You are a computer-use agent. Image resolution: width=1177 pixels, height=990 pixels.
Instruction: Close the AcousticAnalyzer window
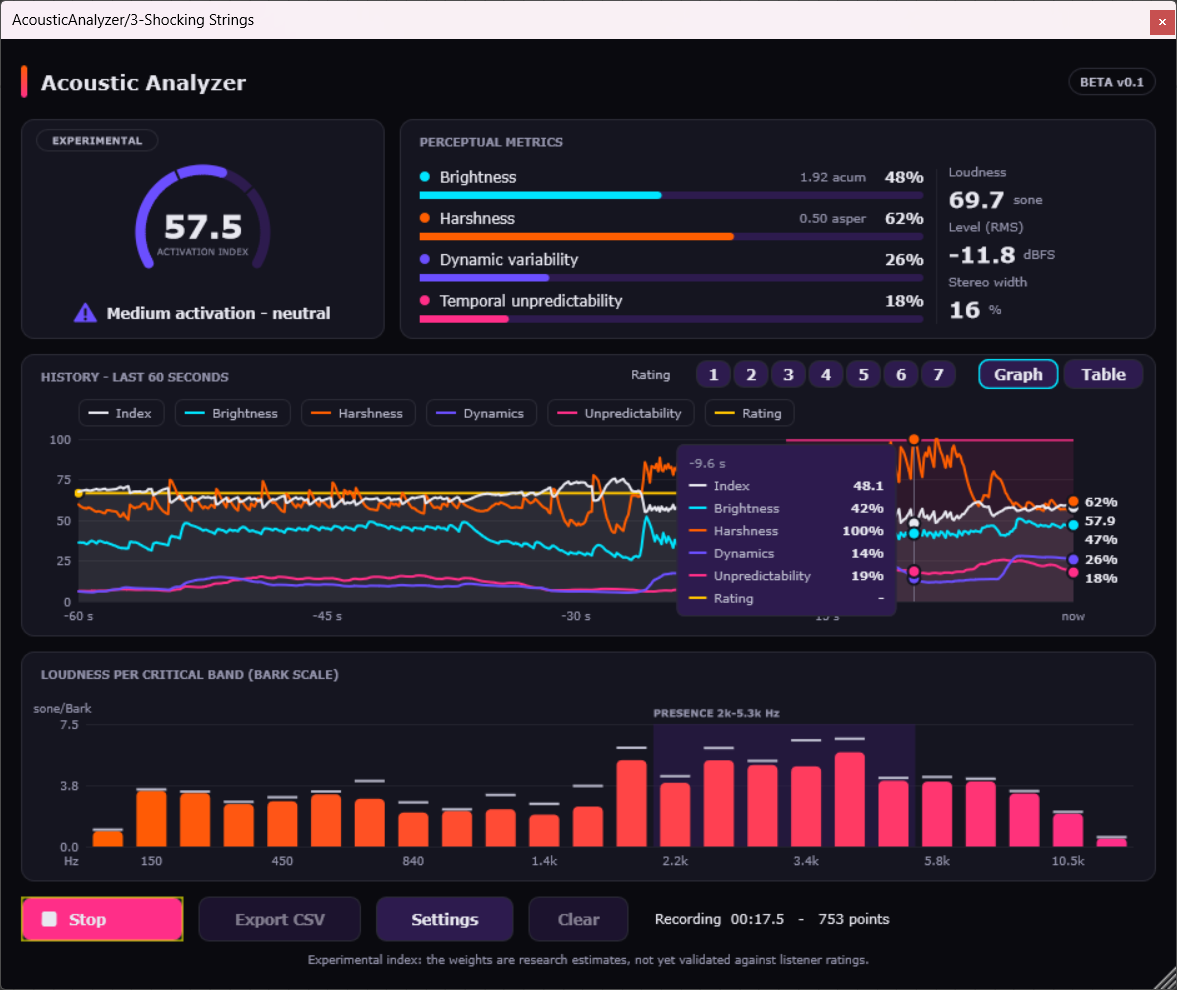click(1161, 22)
